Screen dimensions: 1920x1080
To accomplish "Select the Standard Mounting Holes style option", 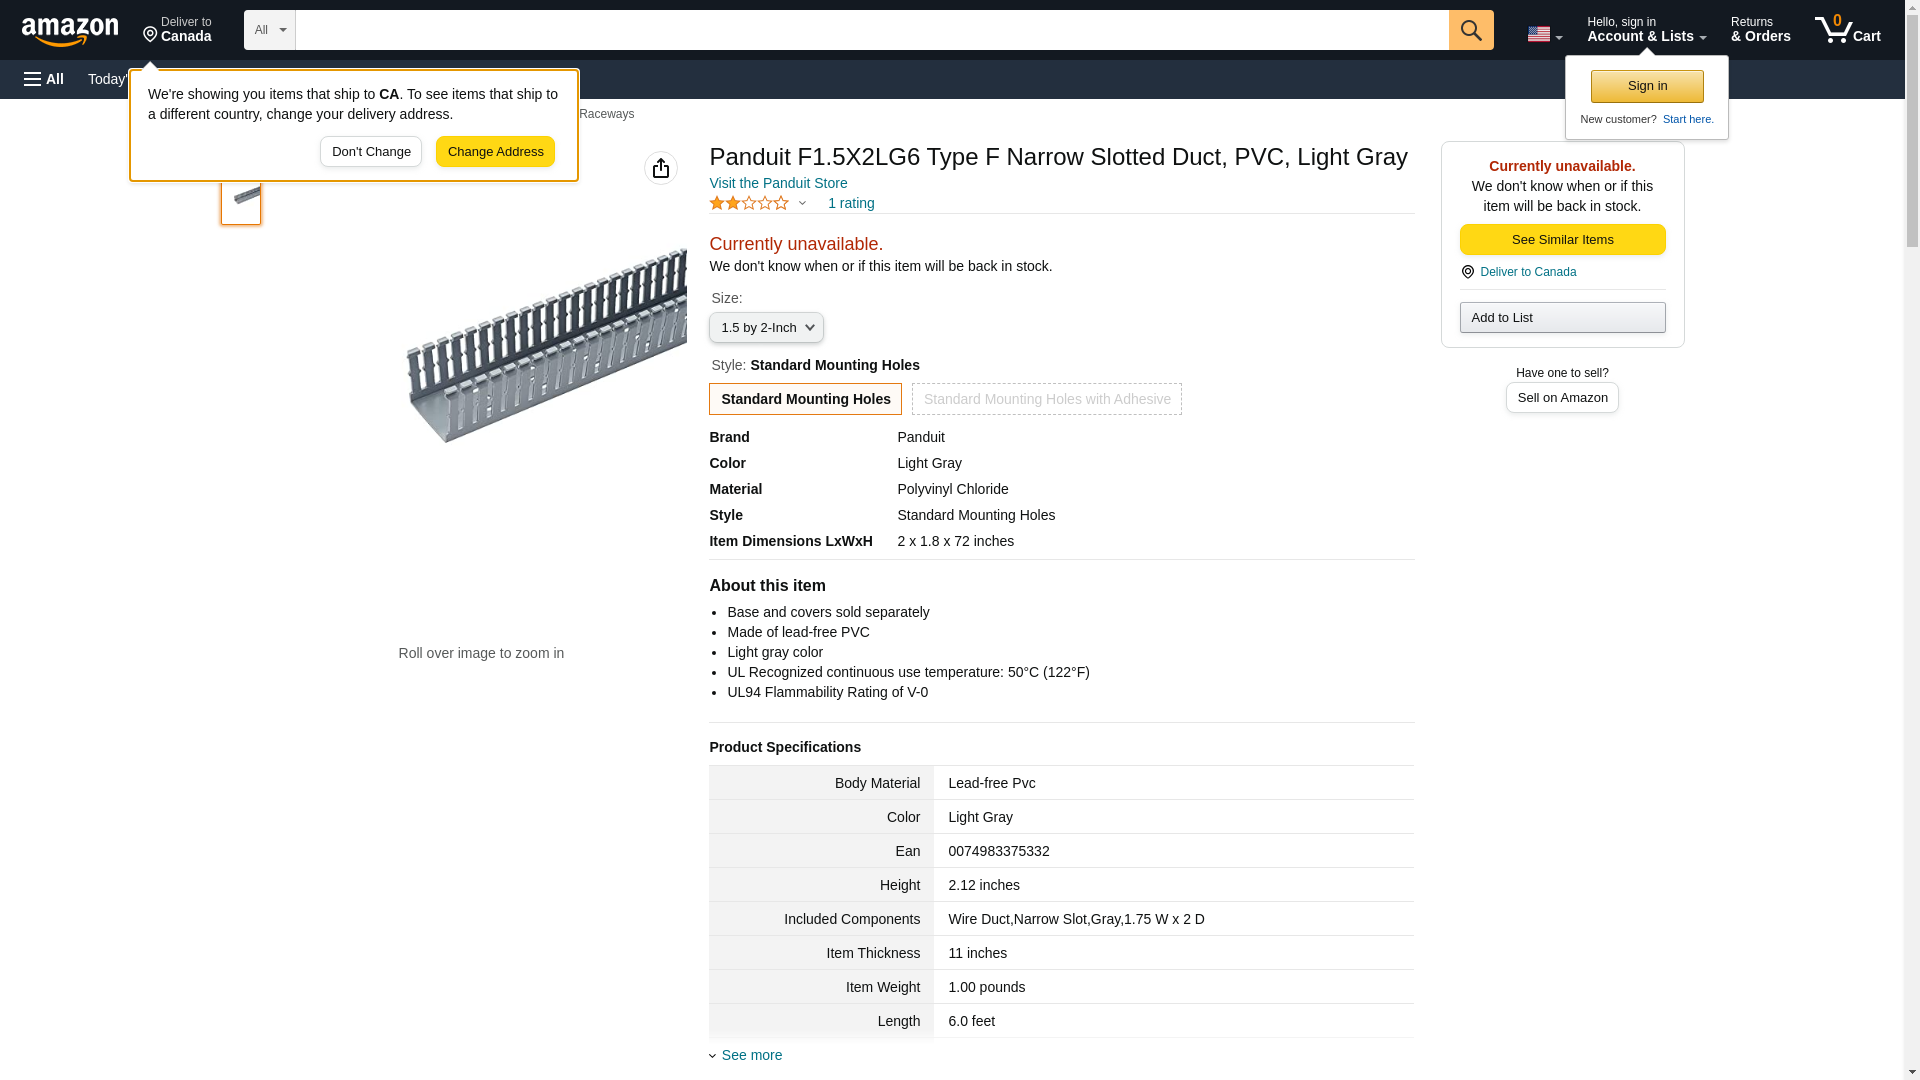I will (805, 399).
